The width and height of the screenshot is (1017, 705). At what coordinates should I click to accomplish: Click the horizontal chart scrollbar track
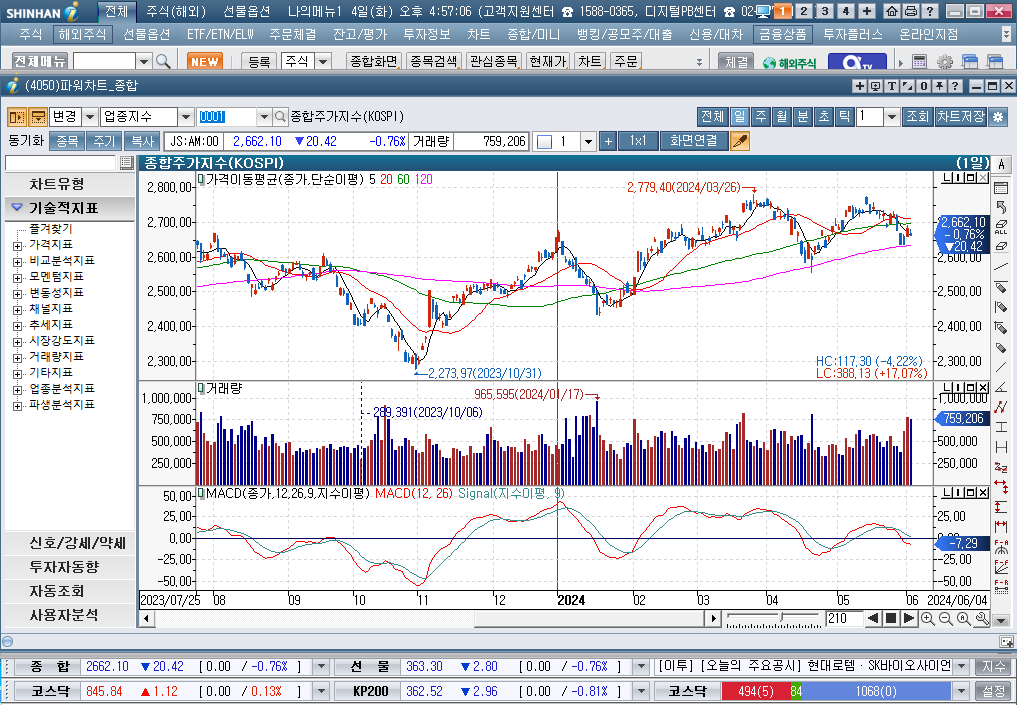(x=430, y=619)
